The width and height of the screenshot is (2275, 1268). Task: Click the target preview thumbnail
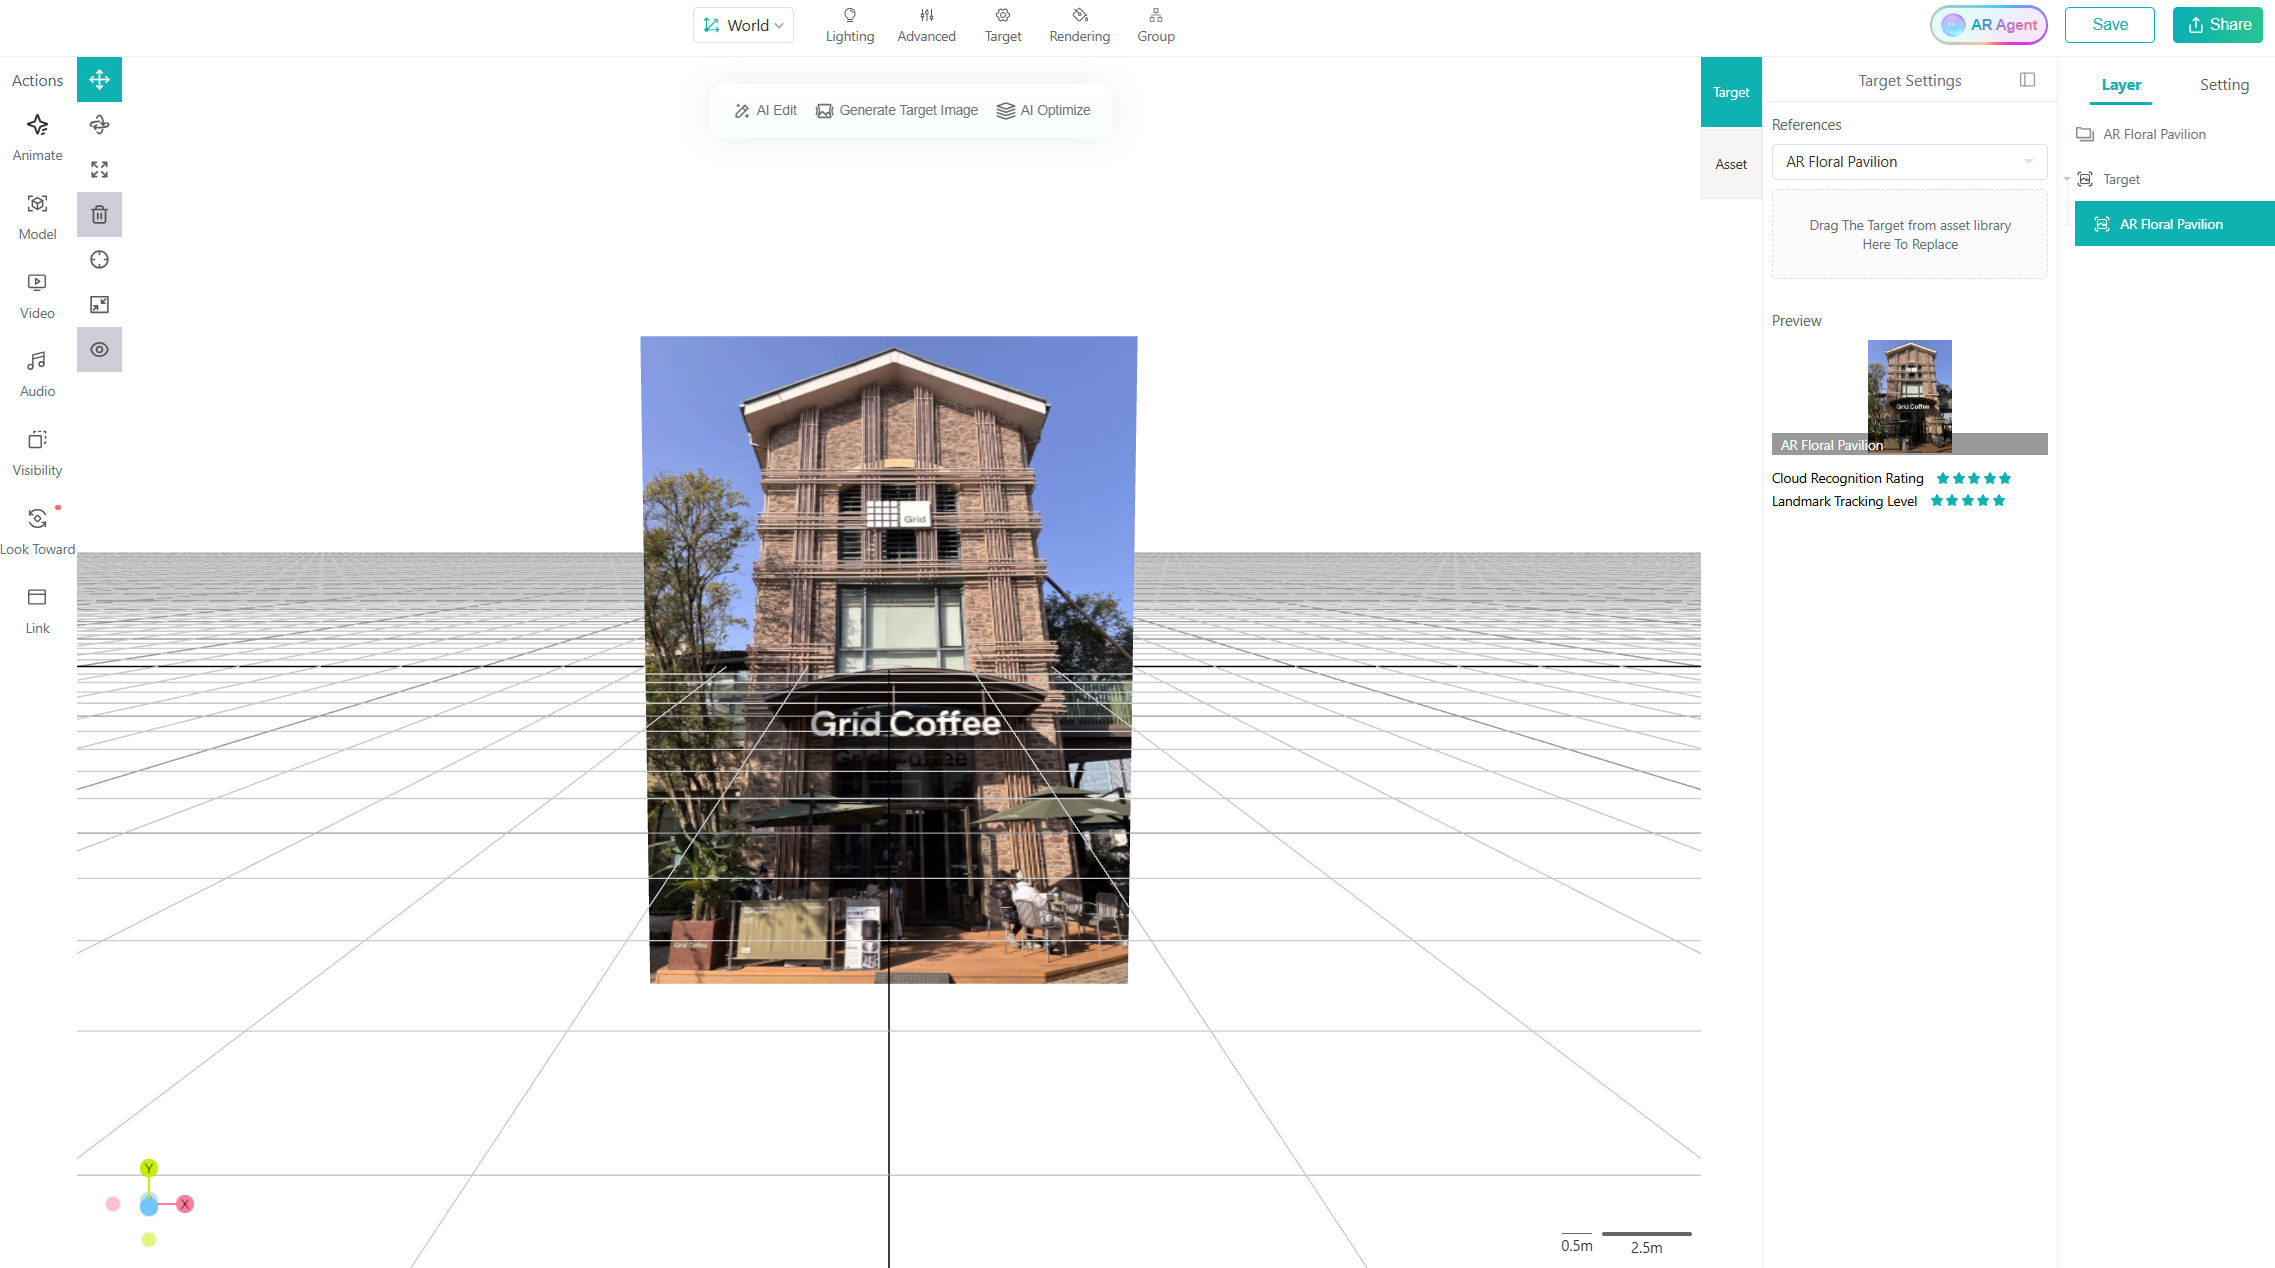tap(1909, 397)
